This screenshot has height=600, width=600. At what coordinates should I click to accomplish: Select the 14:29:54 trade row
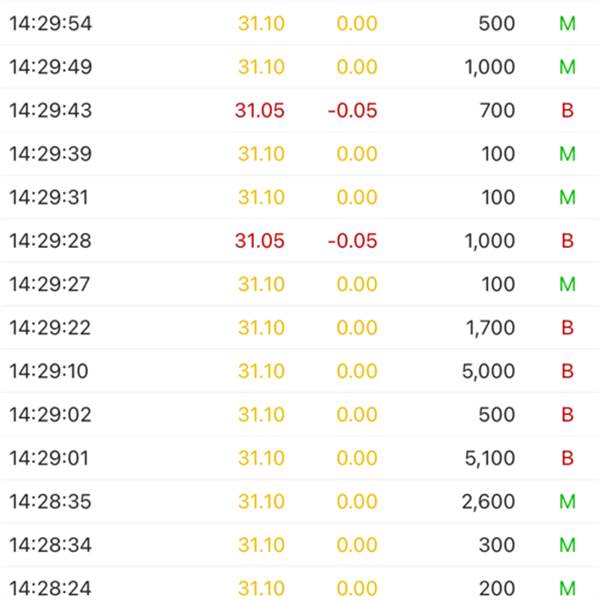pyautogui.click(x=300, y=23)
